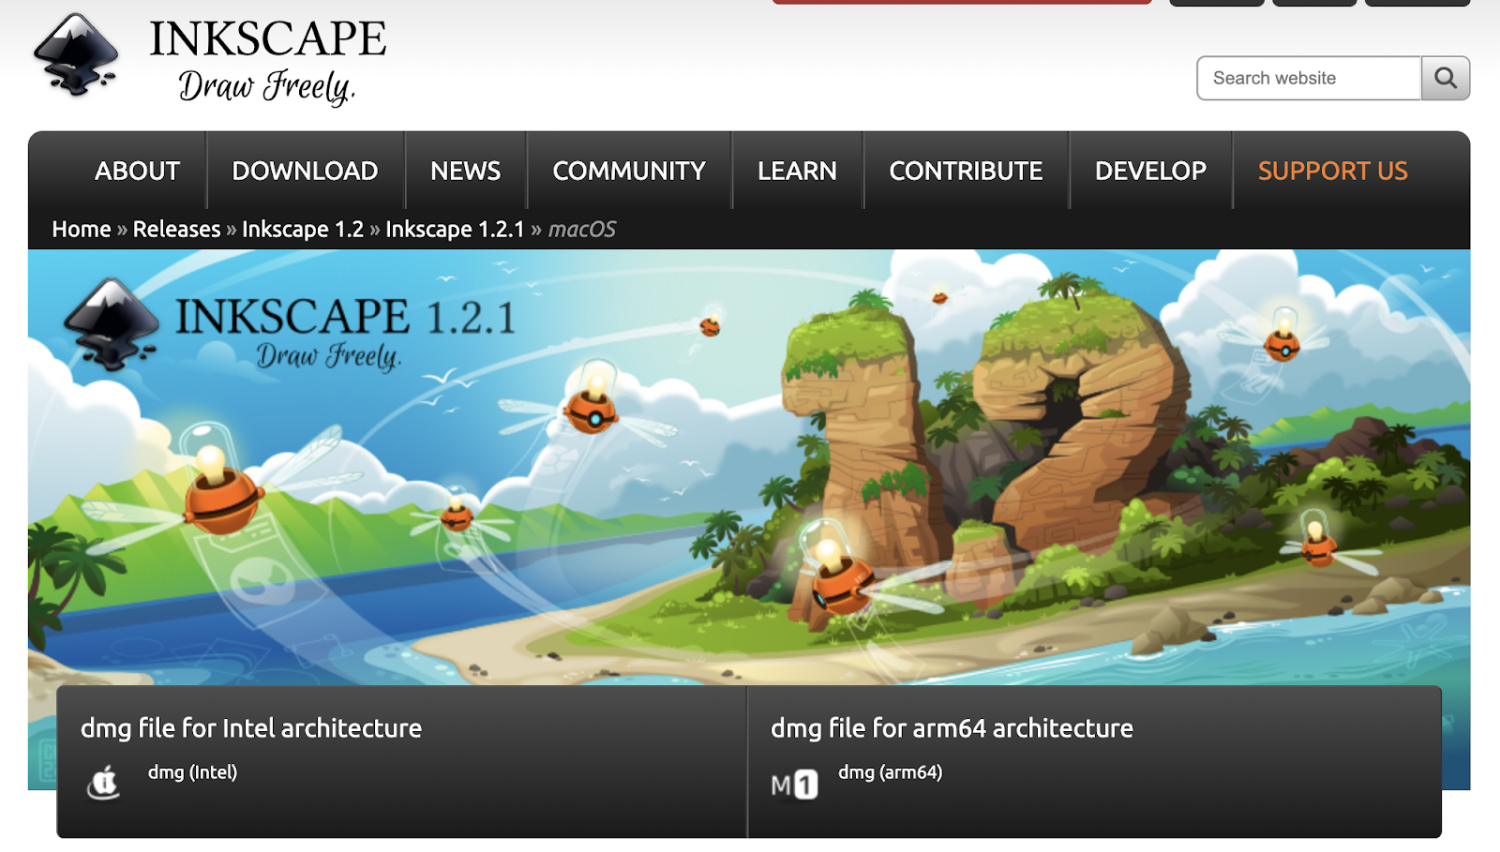Open the Inkscape 1.2 breadcrumb link
1500x852 pixels.
[x=302, y=229]
